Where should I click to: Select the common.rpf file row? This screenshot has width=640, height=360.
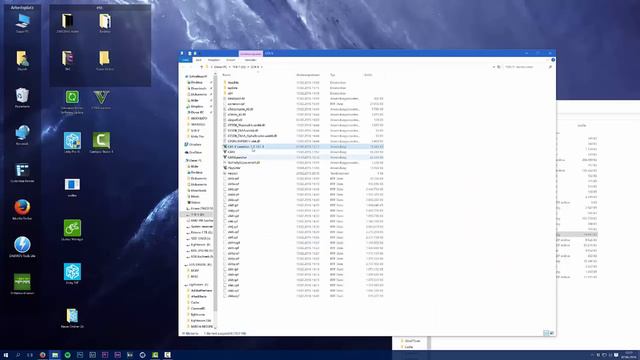pos(303,104)
